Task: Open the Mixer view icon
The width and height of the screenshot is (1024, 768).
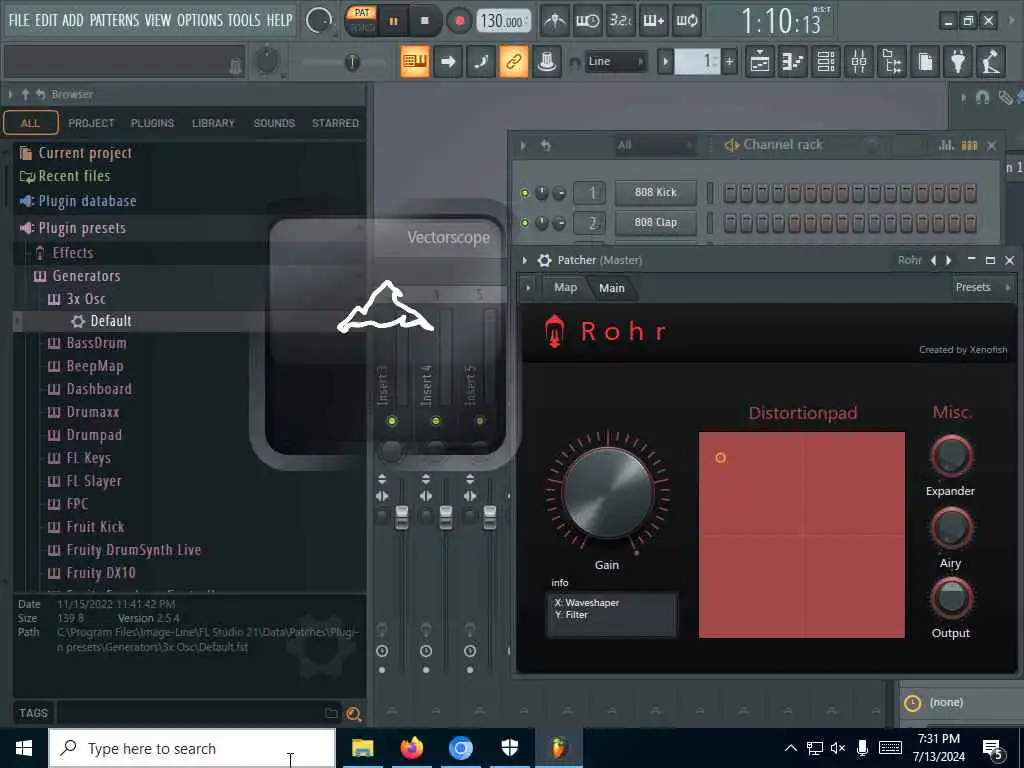Action: tap(859, 62)
